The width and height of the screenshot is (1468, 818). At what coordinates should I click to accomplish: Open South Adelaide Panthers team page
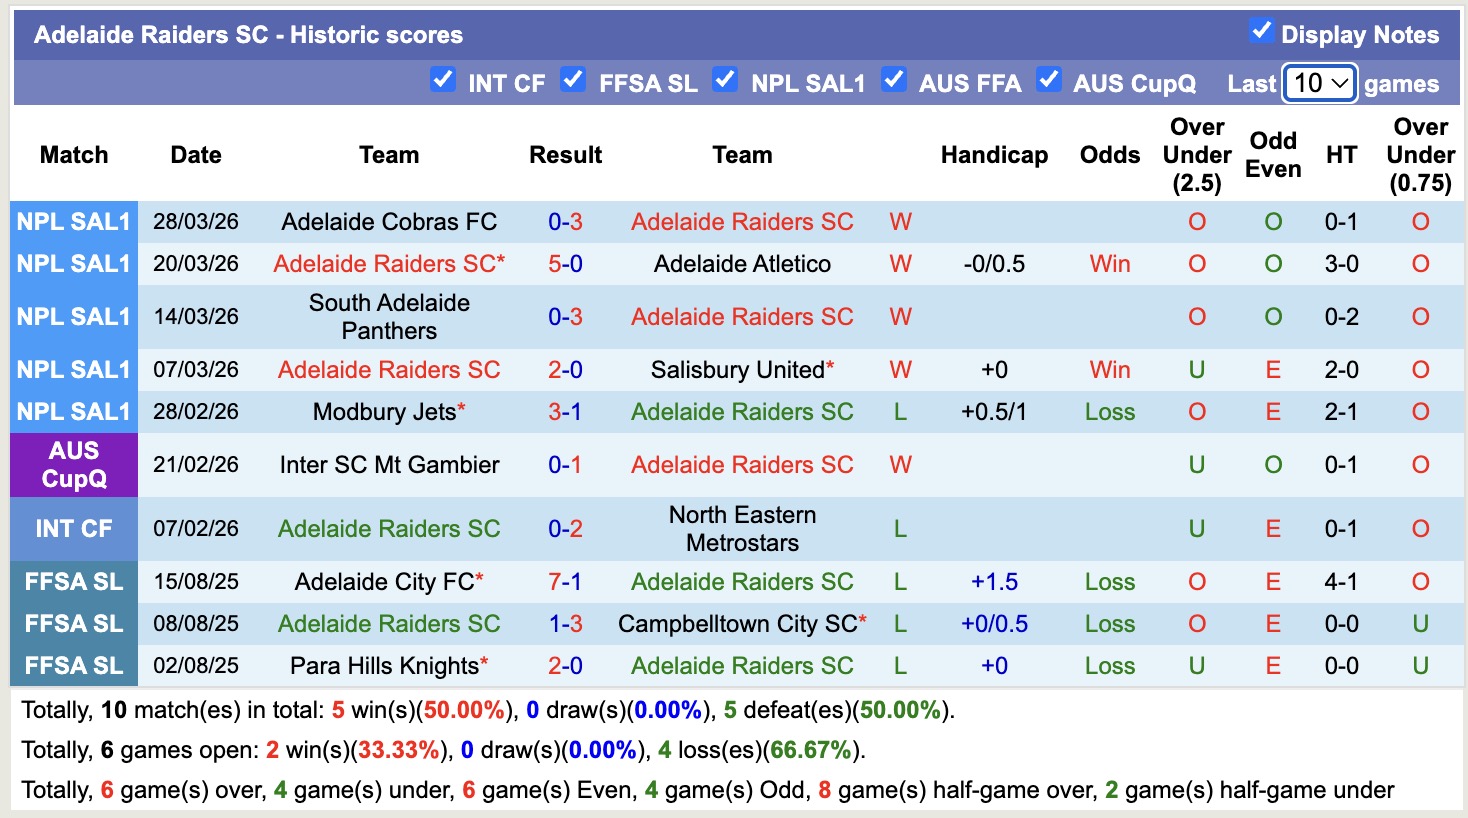click(389, 316)
